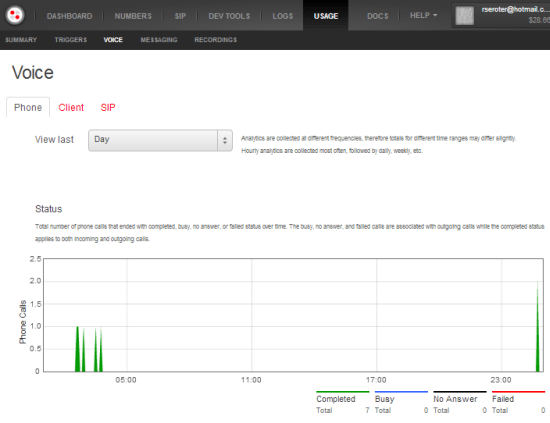
Task: Switch to the Triggers sub-tab
Action: tap(71, 40)
